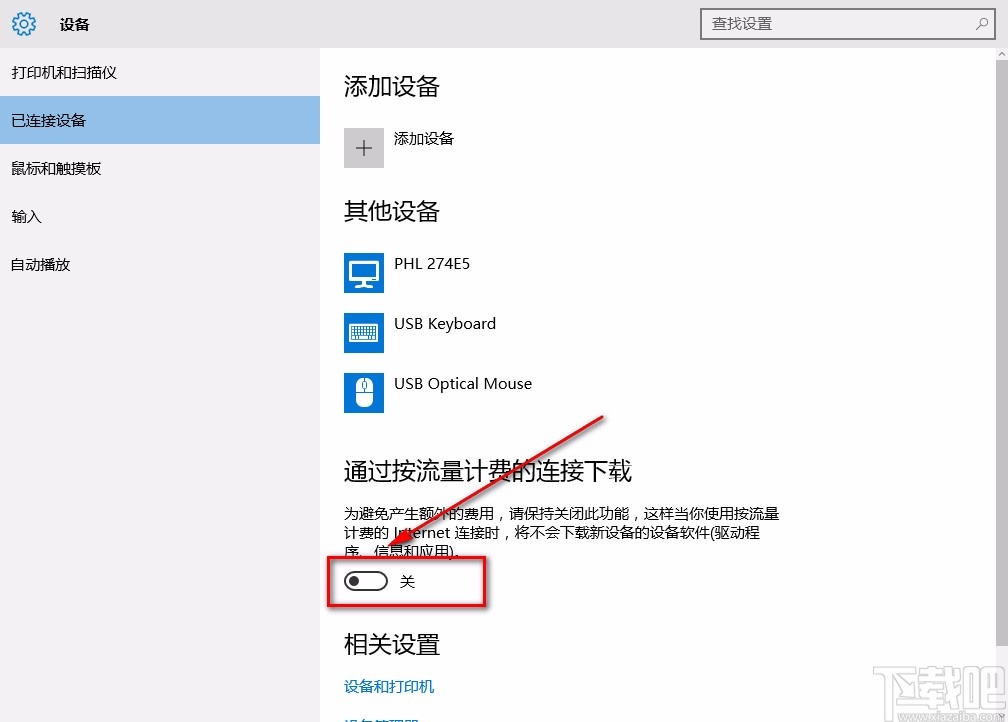Switch to the 输入 section
Image resolution: width=1008 pixels, height=722 pixels.
(25, 216)
